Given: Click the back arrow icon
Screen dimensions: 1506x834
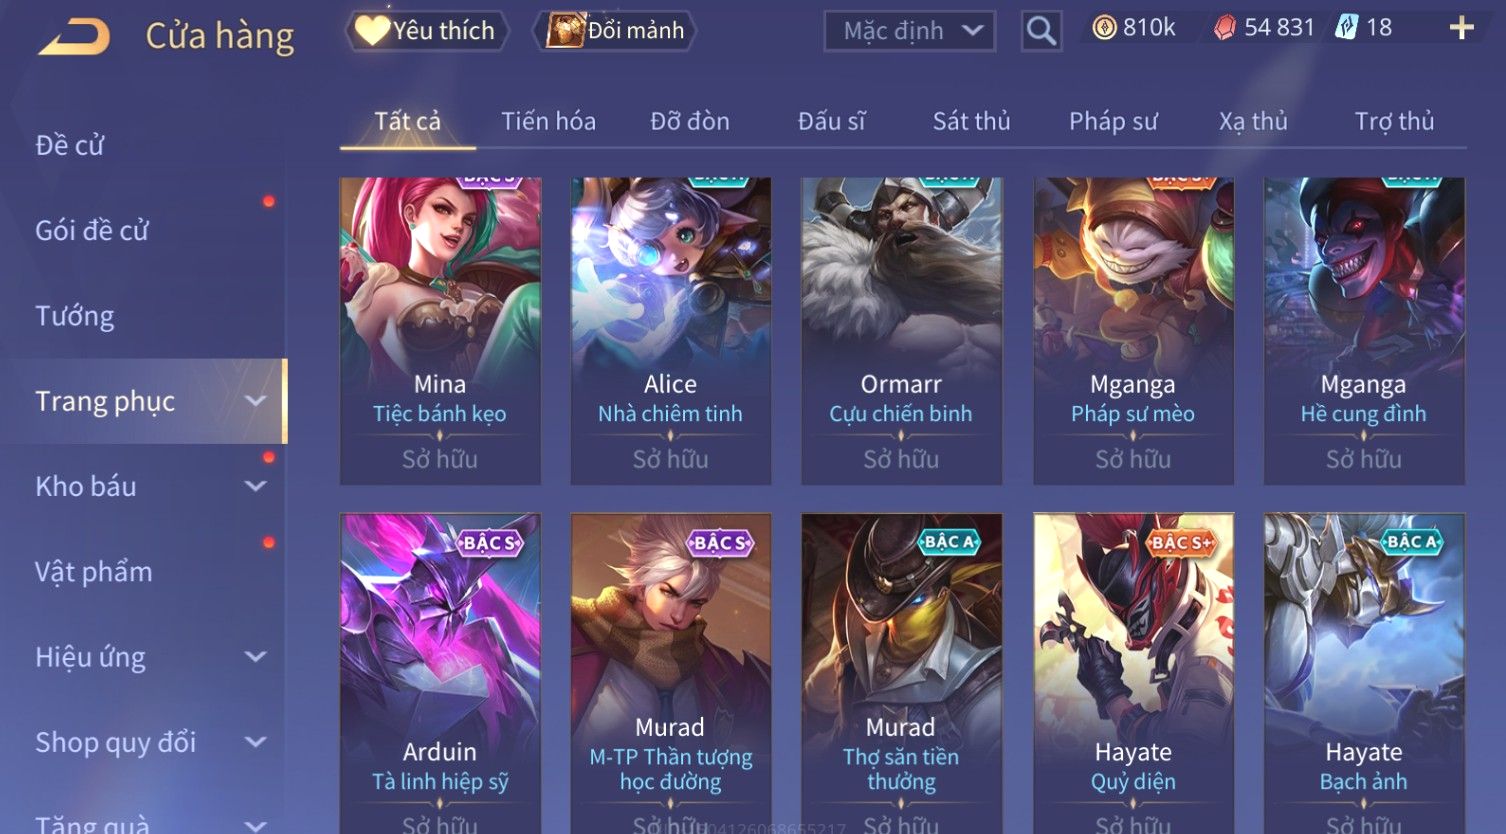Looking at the screenshot, I should (75, 37).
